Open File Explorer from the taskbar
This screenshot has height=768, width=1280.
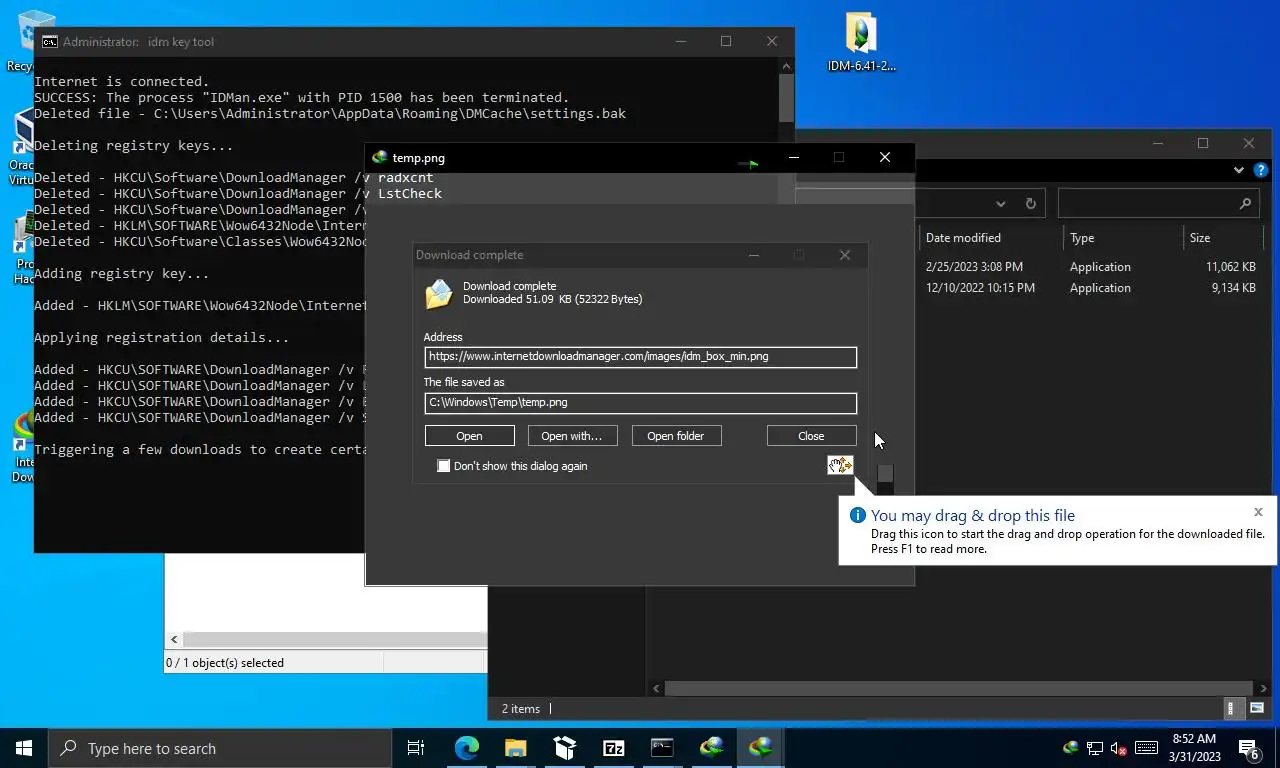coord(515,748)
